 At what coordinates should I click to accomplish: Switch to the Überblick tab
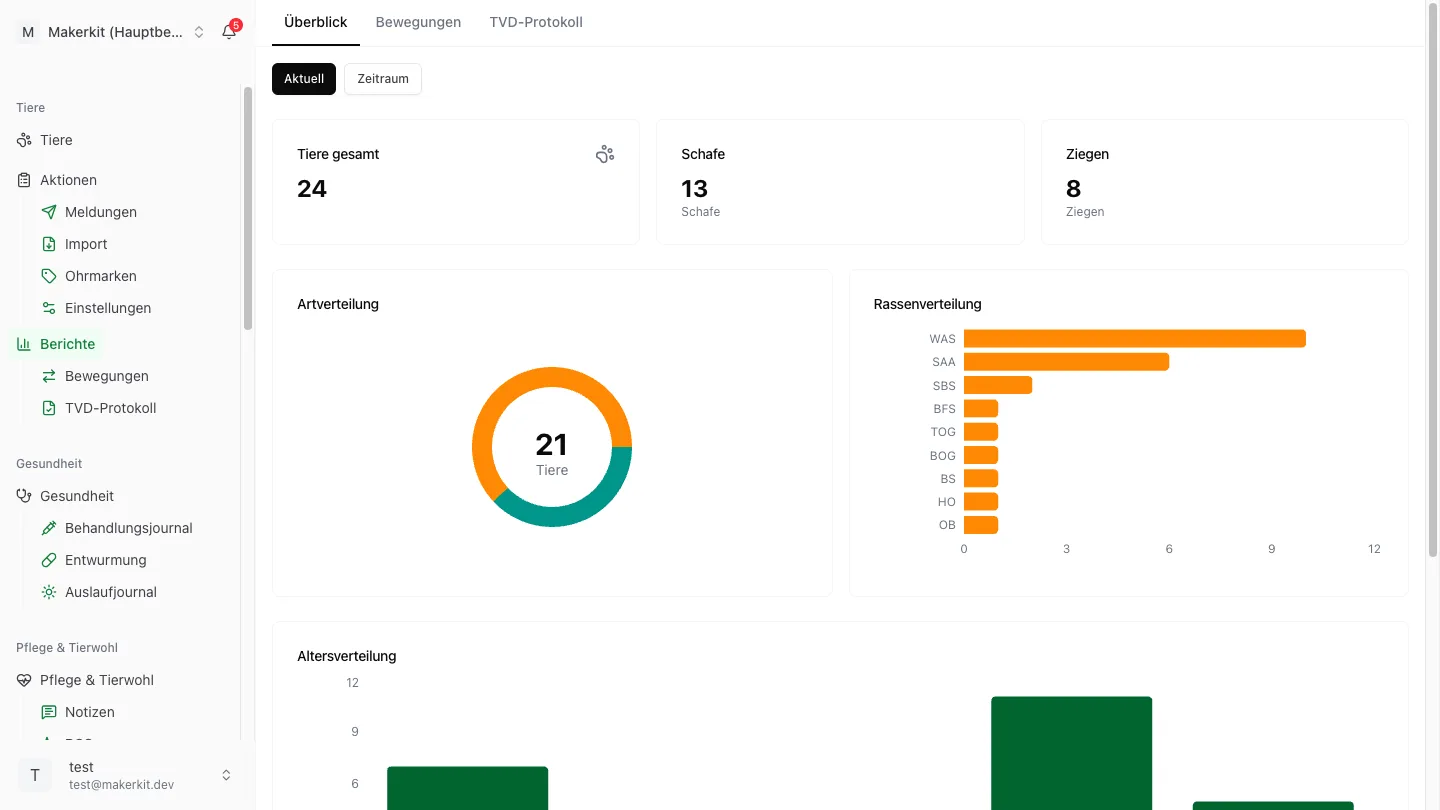316,22
